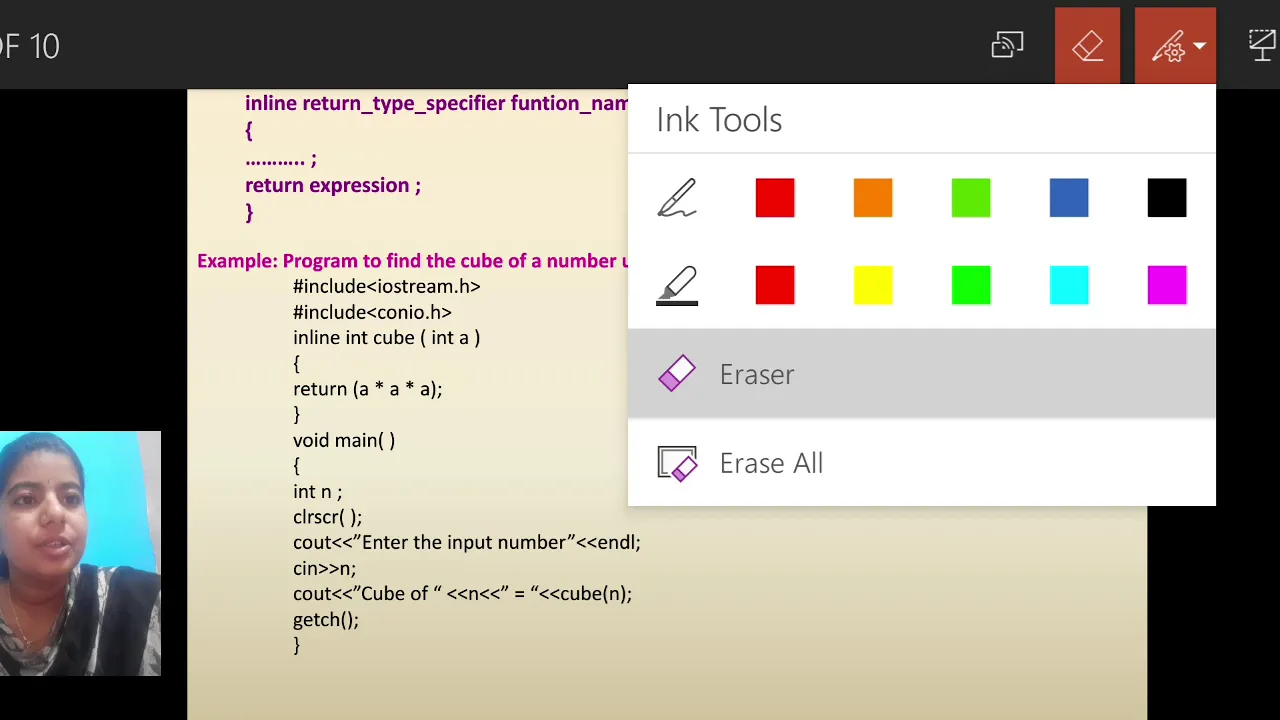Screen dimensions: 1280x720
Task: Click the cast to display icon
Action: click(1007, 45)
